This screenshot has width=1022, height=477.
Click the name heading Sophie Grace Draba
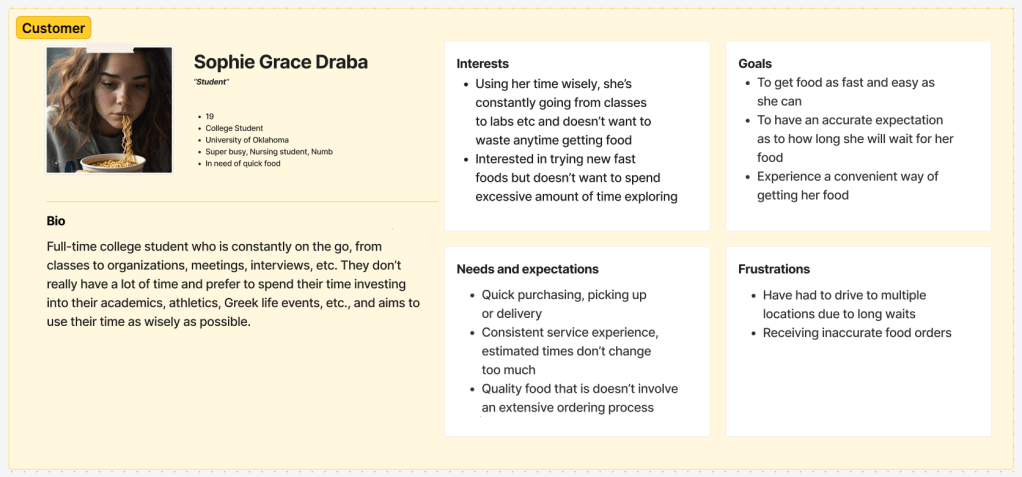coord(281,62)
